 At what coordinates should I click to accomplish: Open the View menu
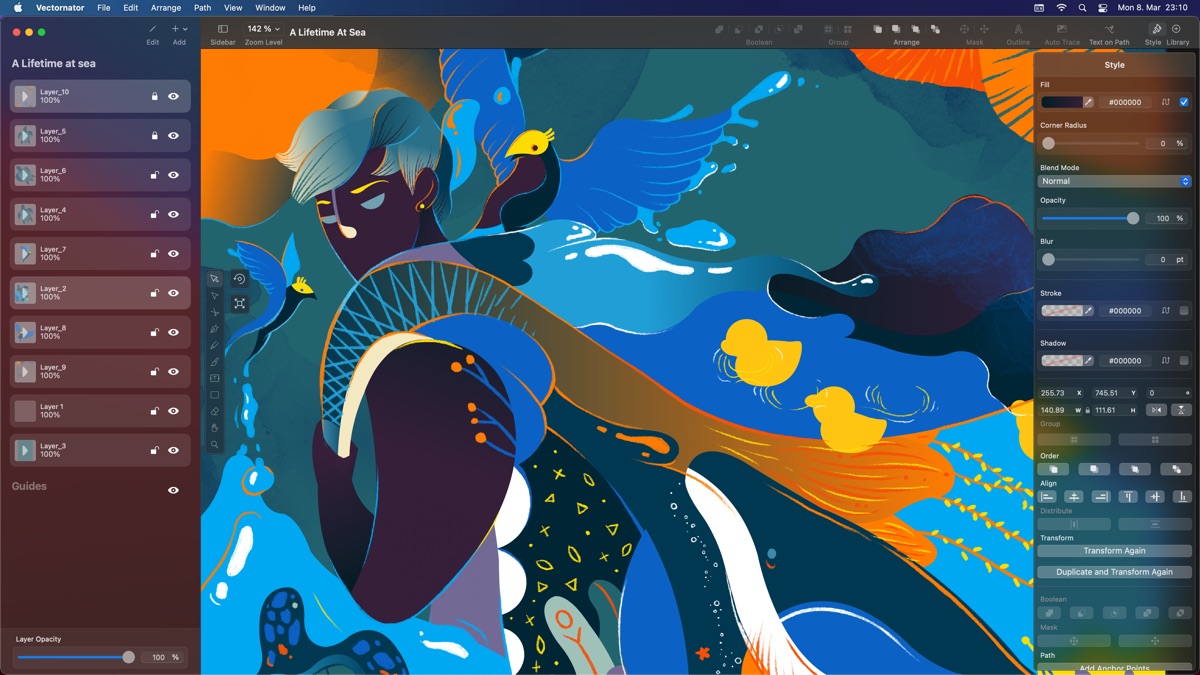[x=233, y=7]
